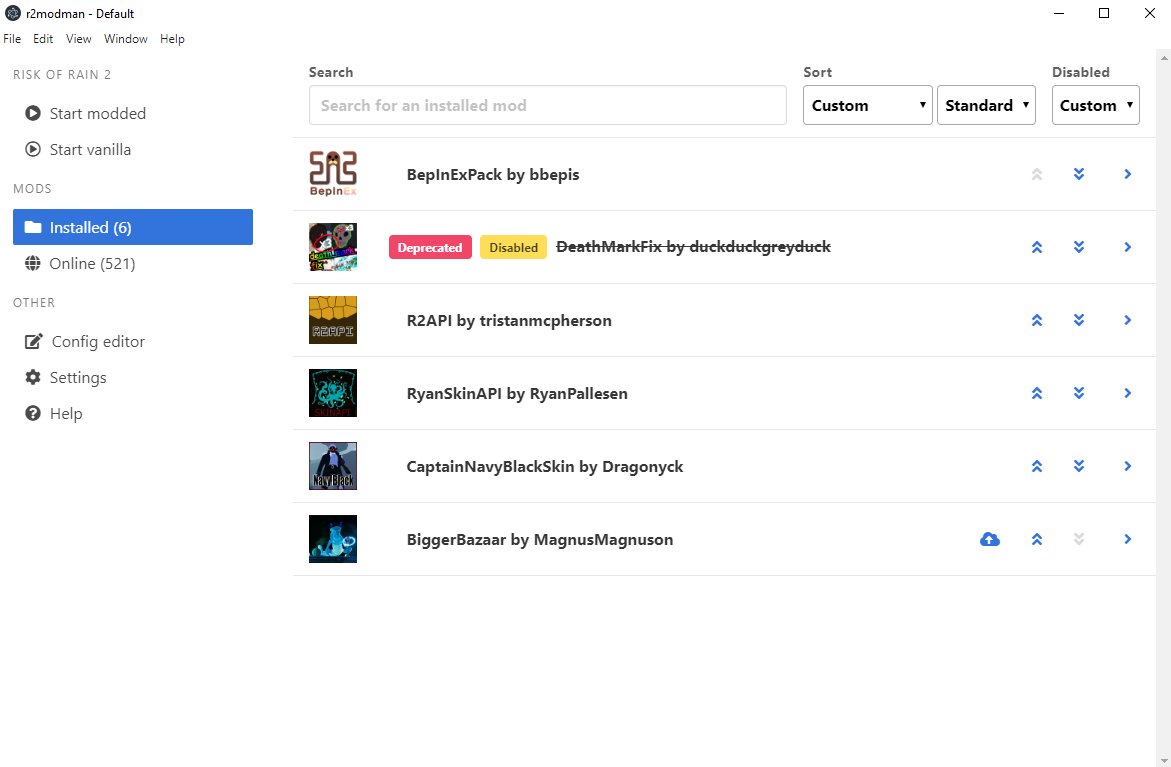This screenshot has height=767, width=1171.
Task: Expand the BepInExPack row chevron
Action: (x=1128, y=174)
